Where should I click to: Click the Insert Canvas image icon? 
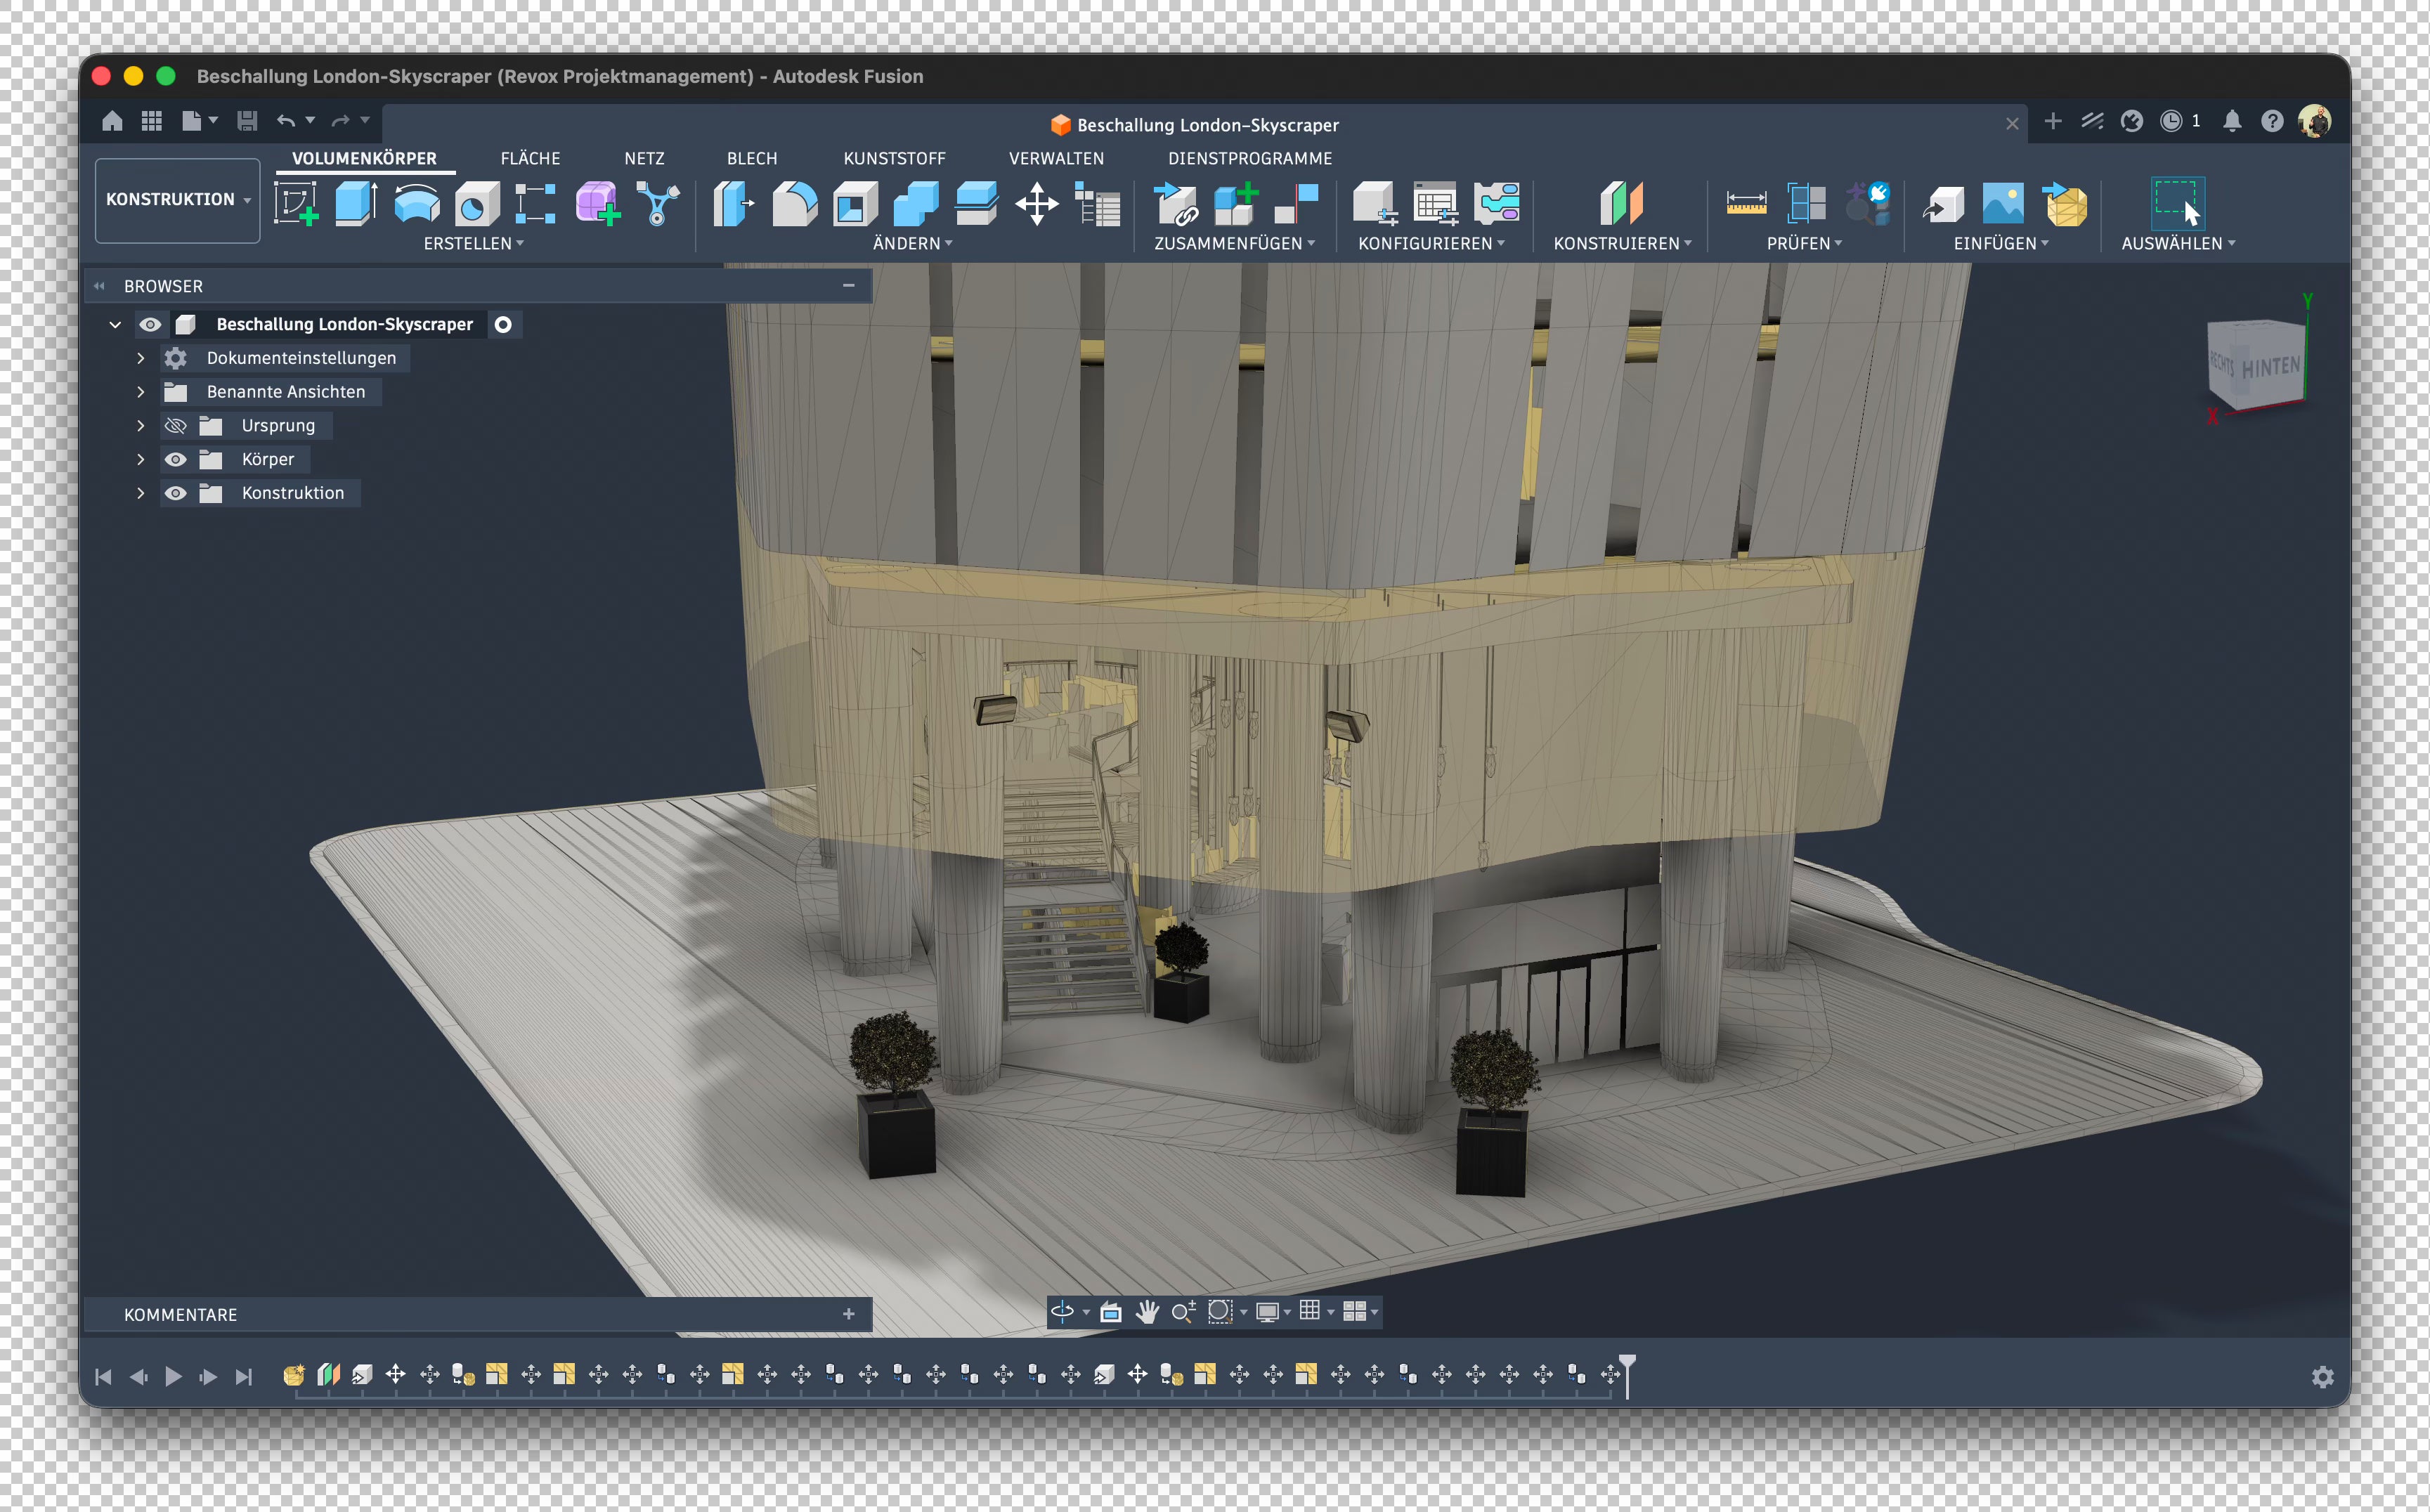[2003, 203]
